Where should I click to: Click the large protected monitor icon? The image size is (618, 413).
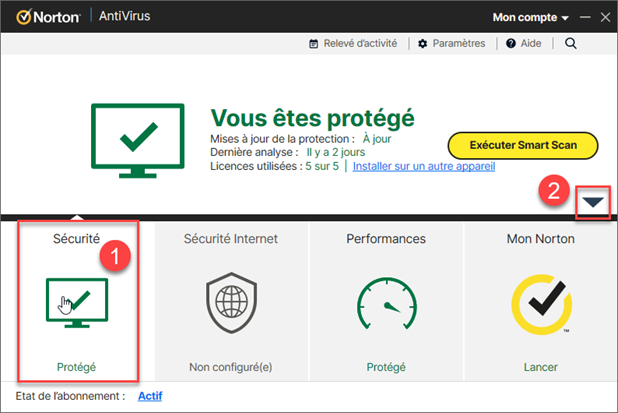[x=138, y=140]
